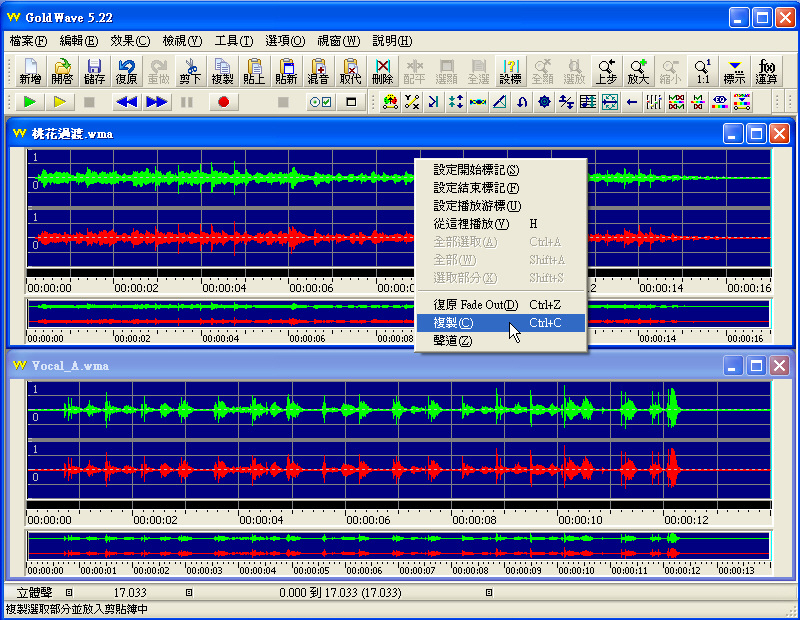Open the 效果 (Effects) menu
The width and height of the screenshot is (800, 620).
click(x=130, y=41)
